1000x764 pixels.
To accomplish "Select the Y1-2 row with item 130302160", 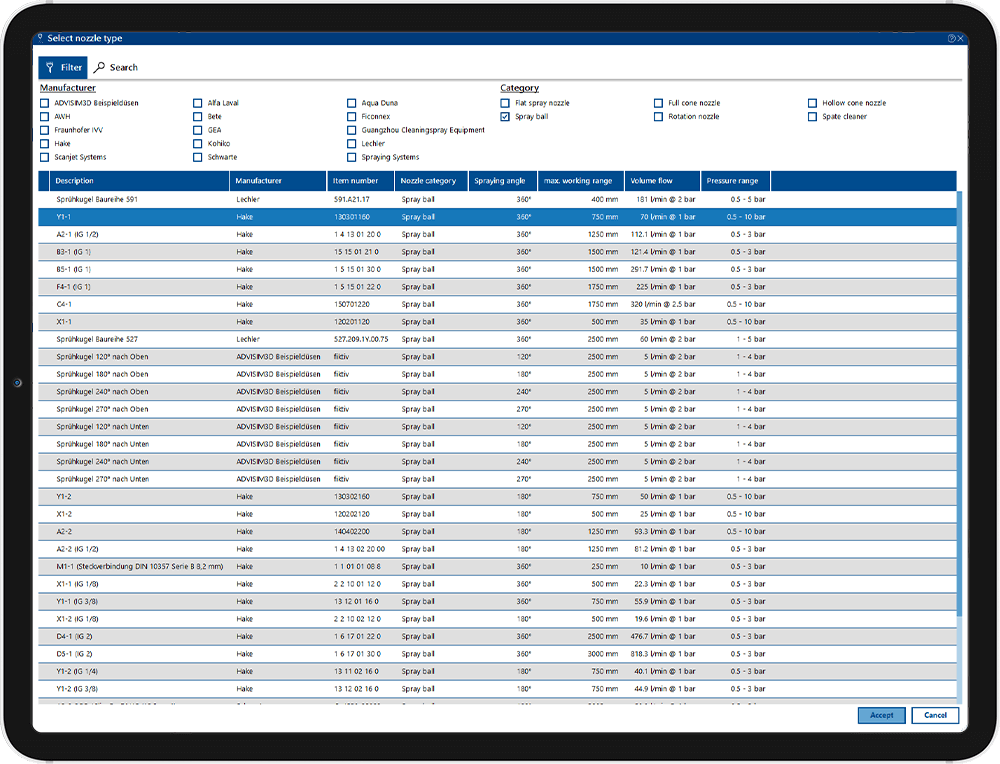I will tap(497, 497).
